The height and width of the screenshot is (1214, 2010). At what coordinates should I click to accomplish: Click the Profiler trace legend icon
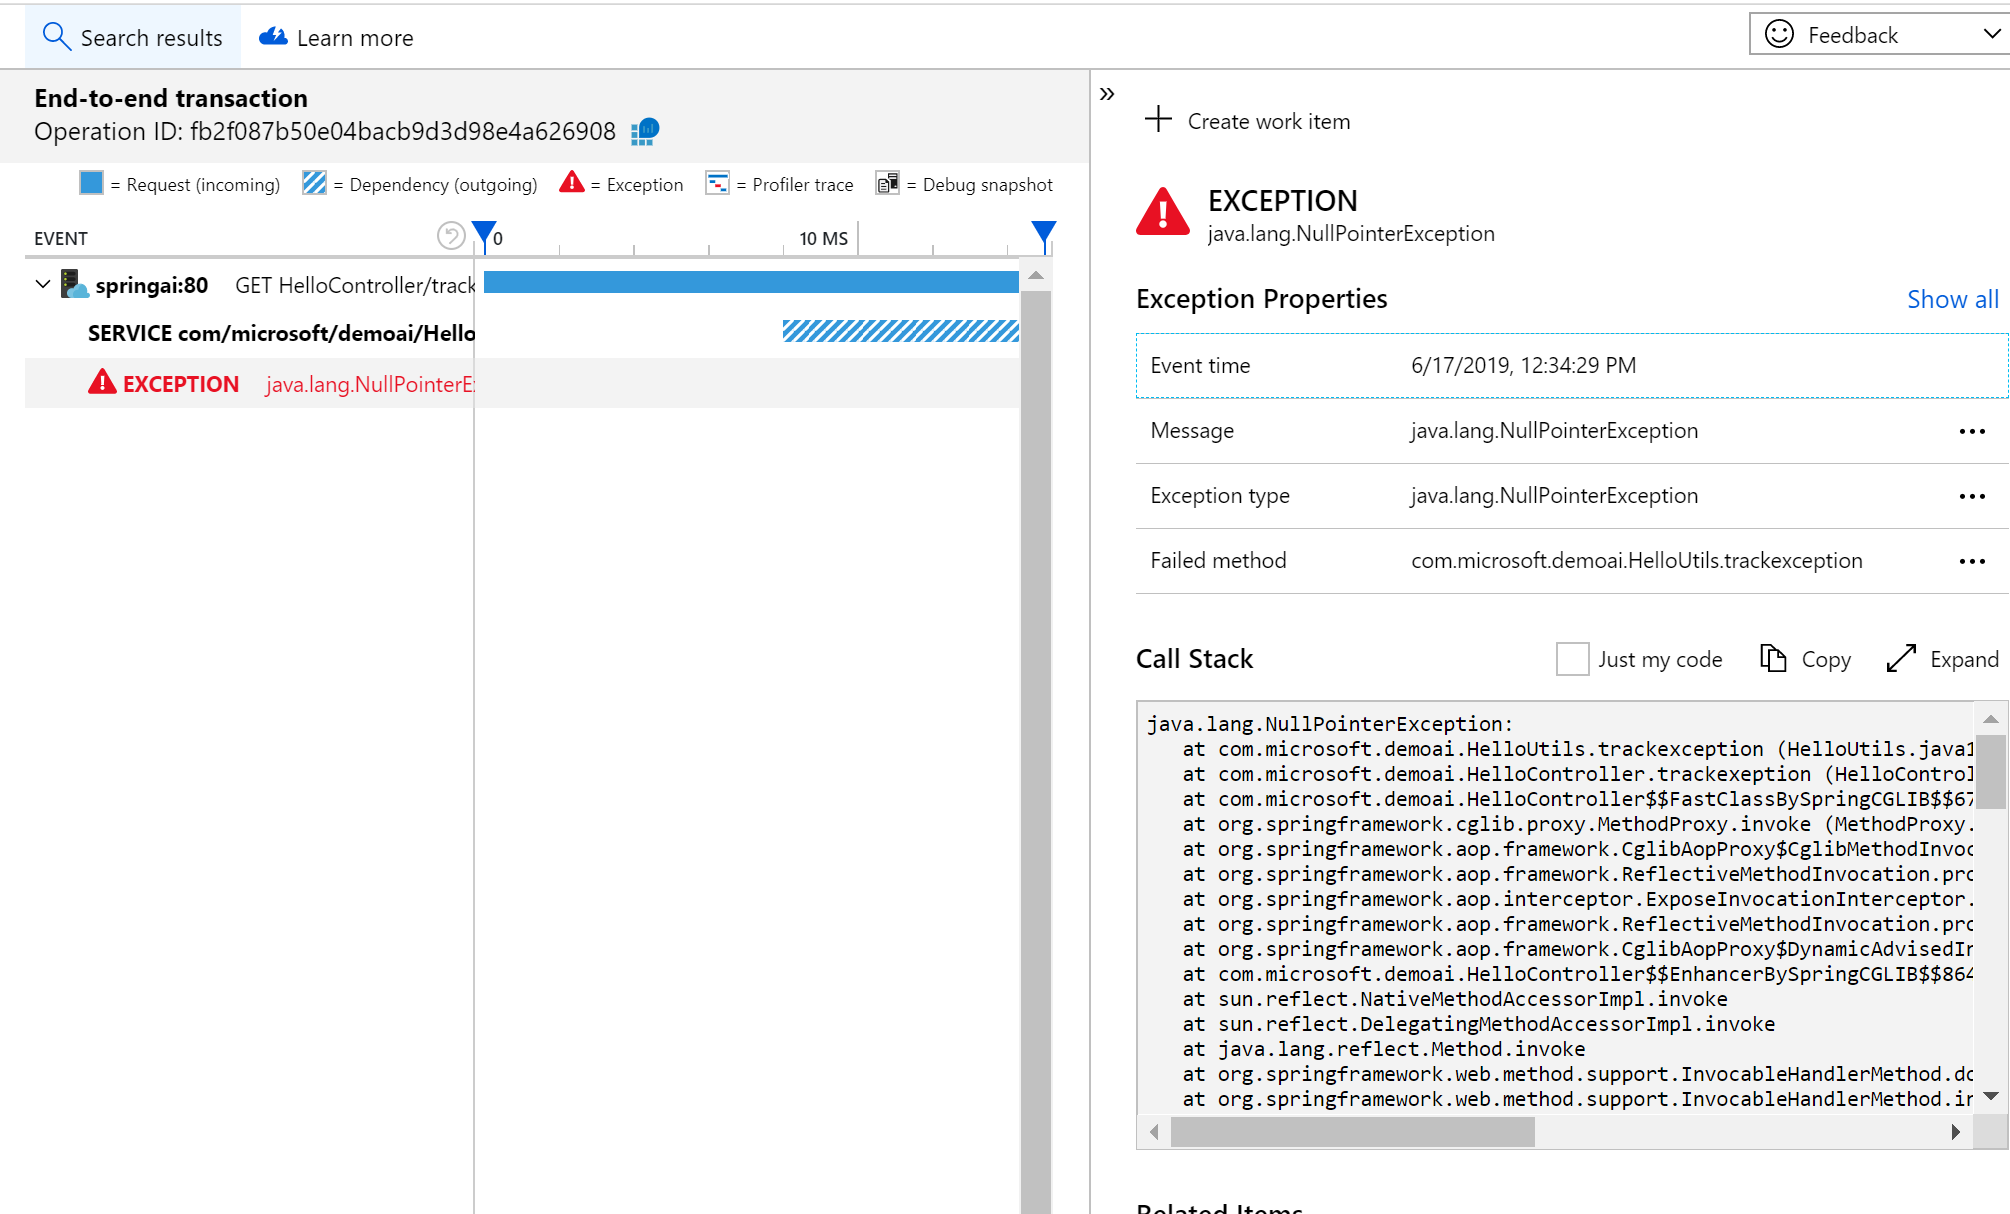click(717, 183)
